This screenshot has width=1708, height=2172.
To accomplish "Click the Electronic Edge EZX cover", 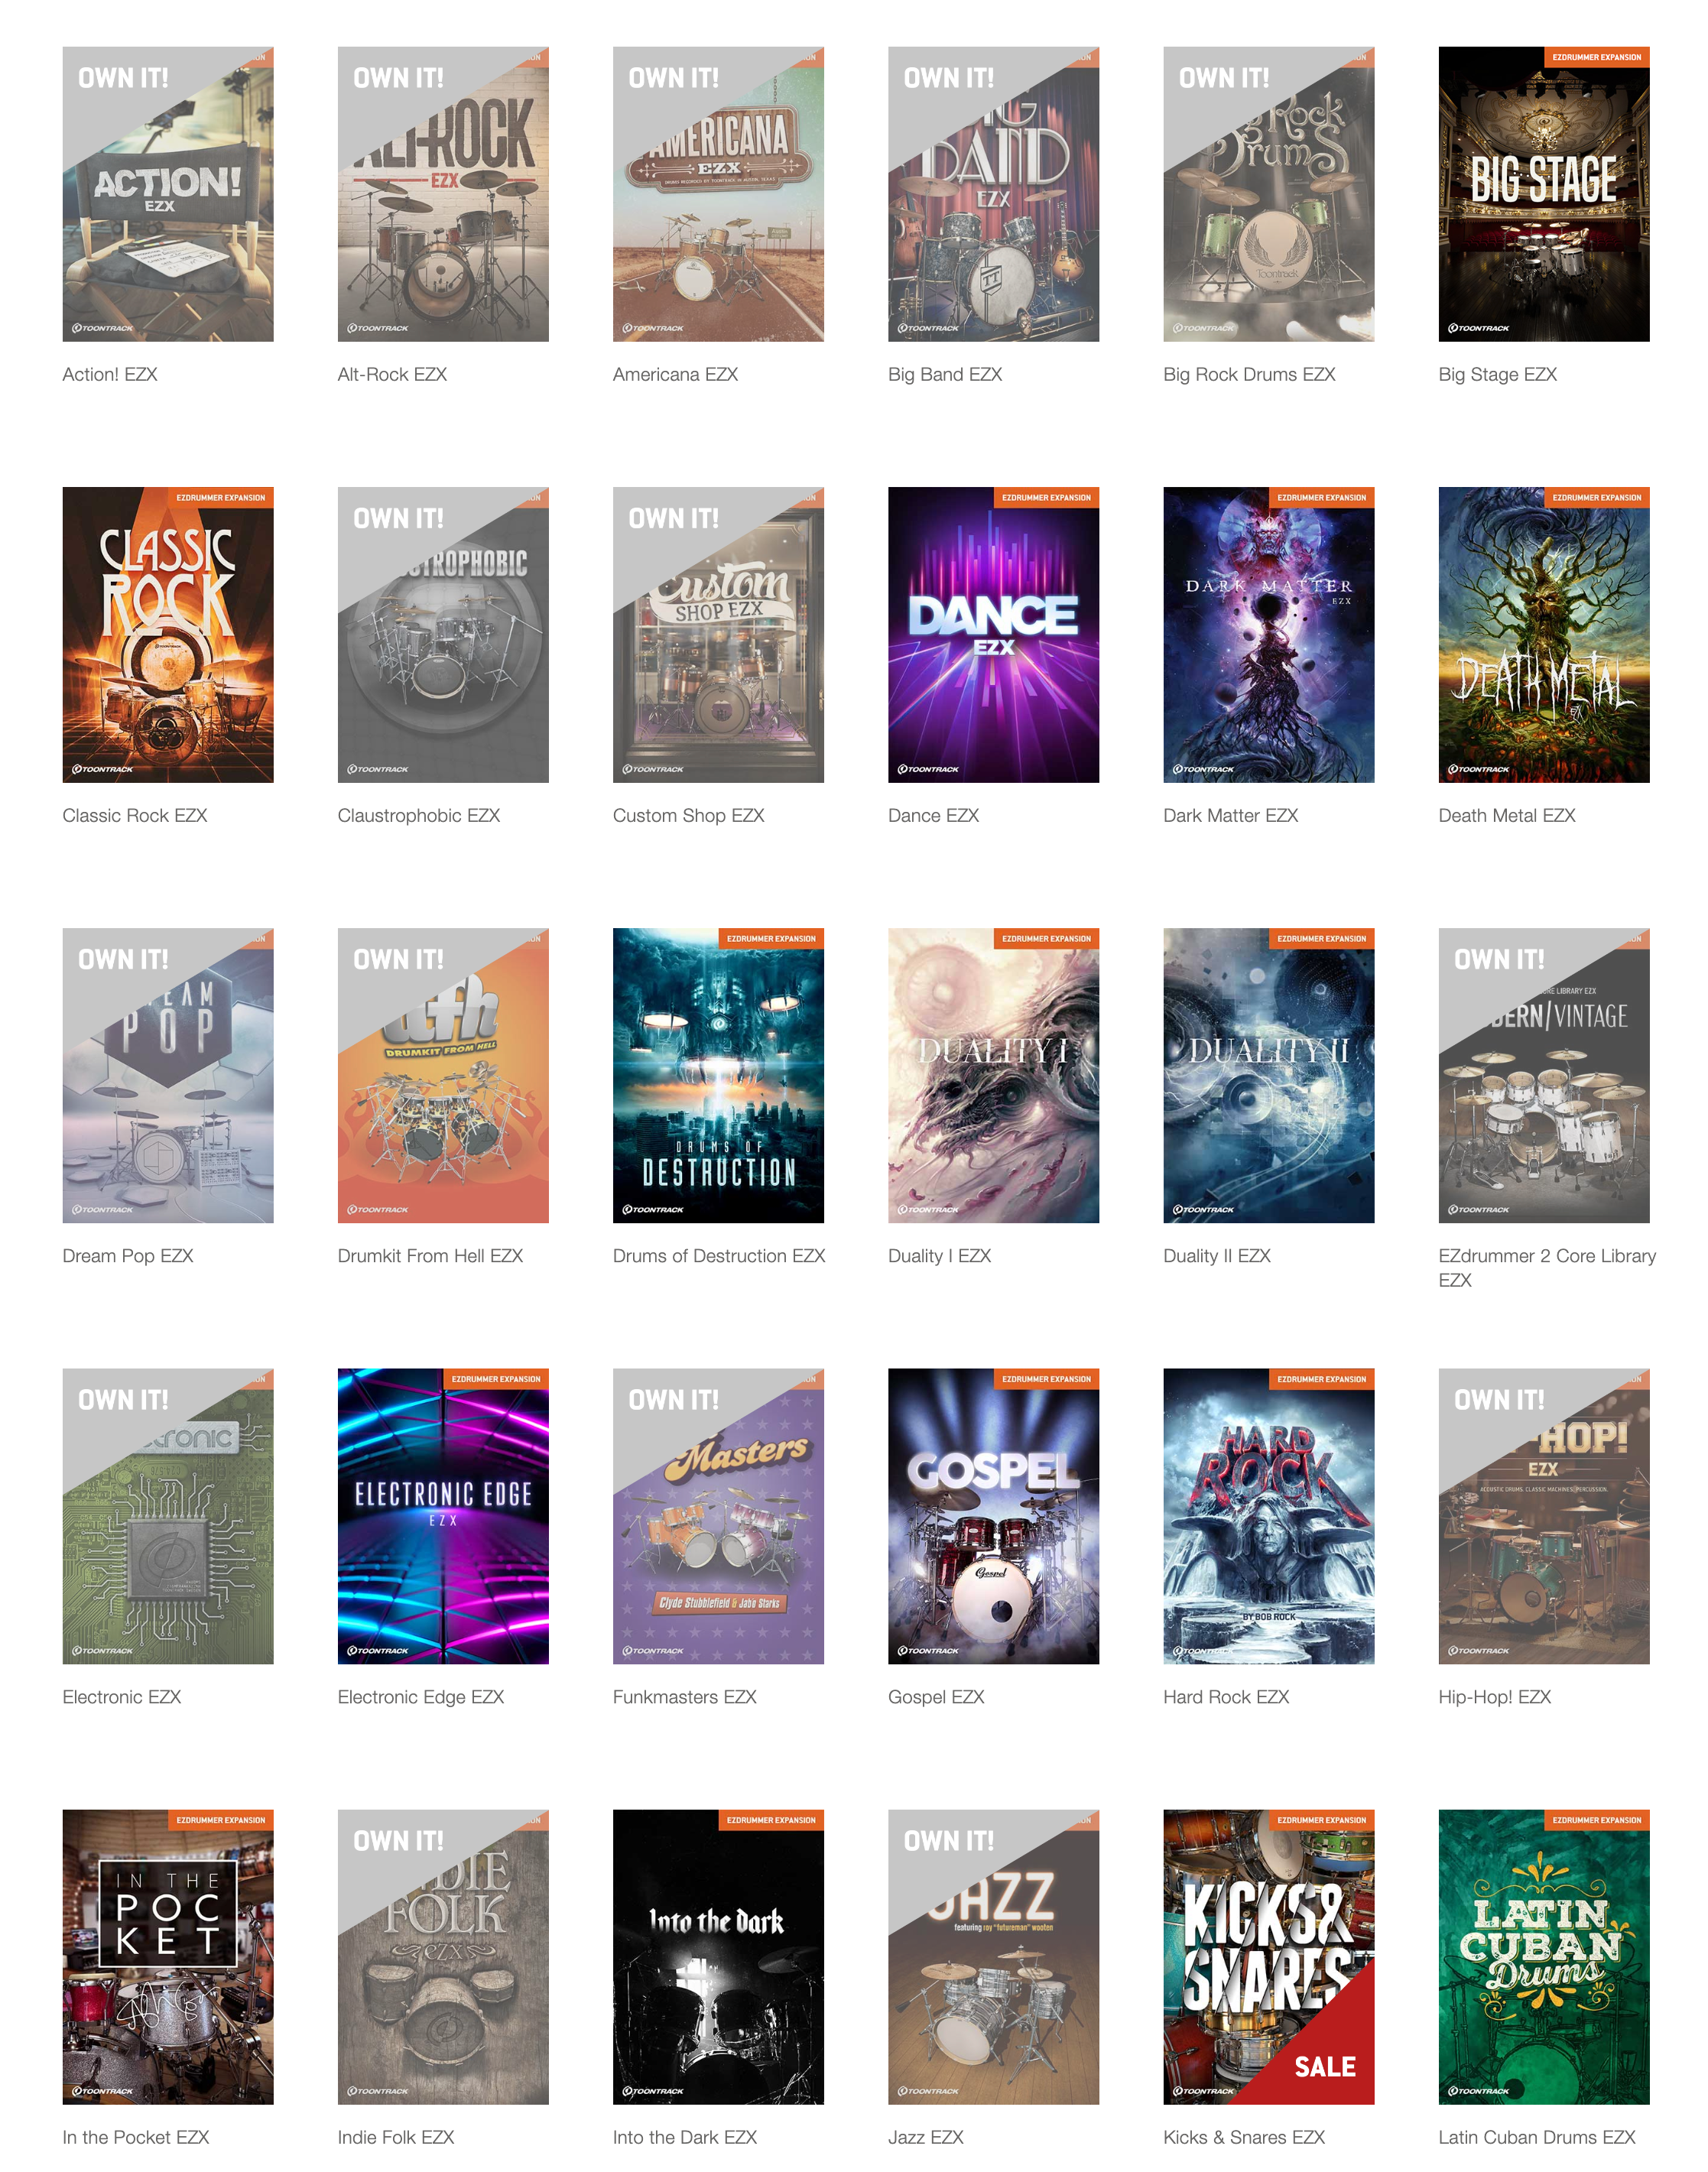I will pos(442,1516).
